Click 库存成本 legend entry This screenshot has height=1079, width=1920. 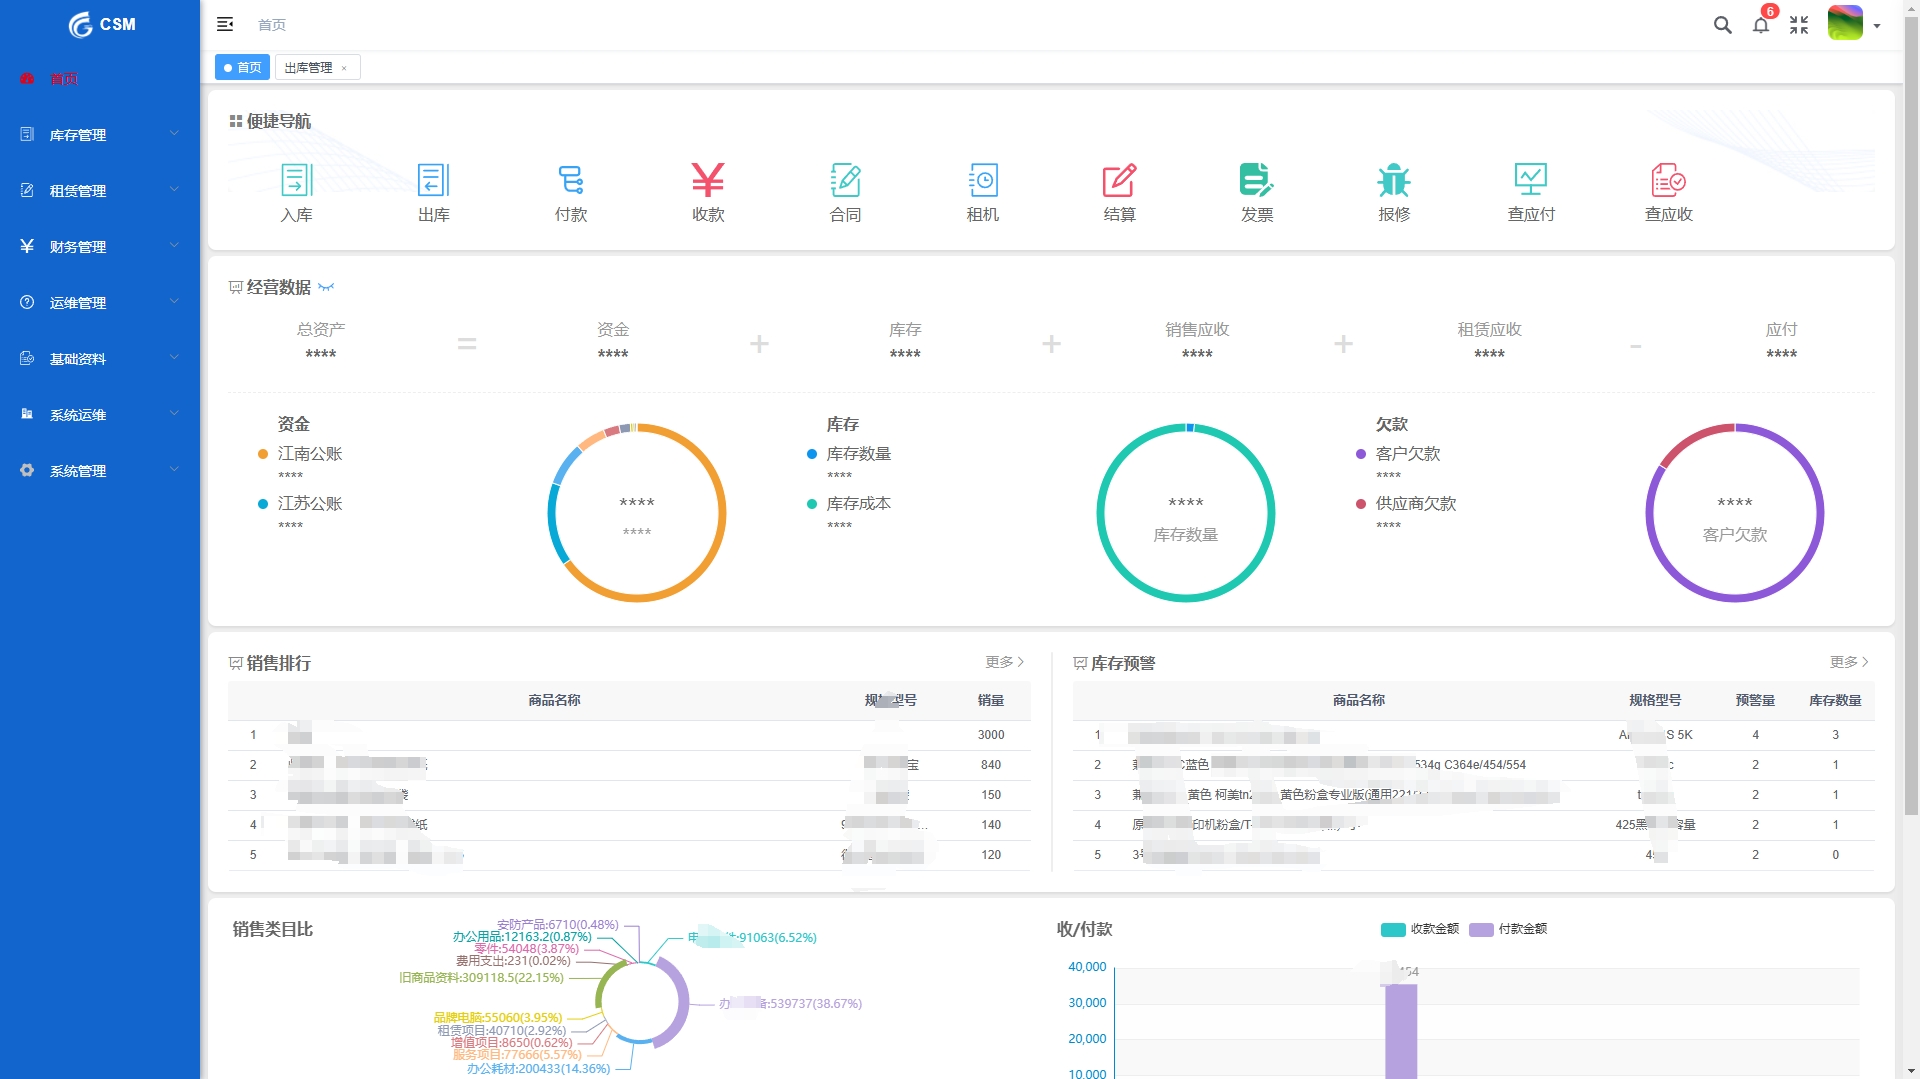point(849,503)
